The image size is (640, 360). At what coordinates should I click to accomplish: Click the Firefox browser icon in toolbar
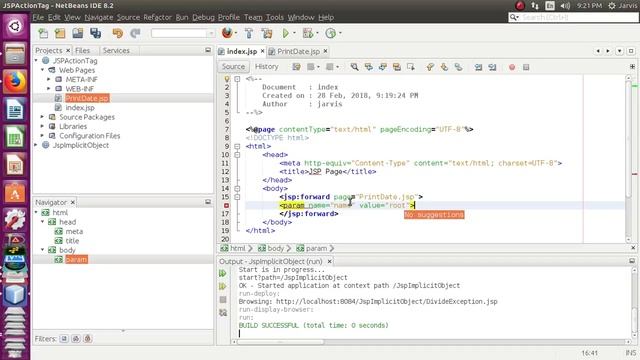227,33
